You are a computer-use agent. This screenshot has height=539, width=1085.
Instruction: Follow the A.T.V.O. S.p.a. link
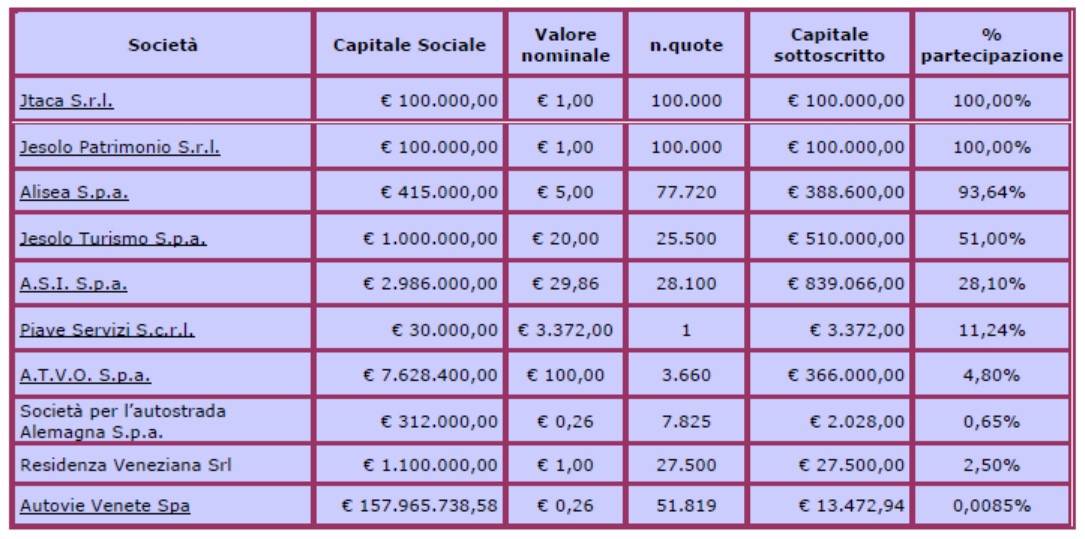point(85,376)
